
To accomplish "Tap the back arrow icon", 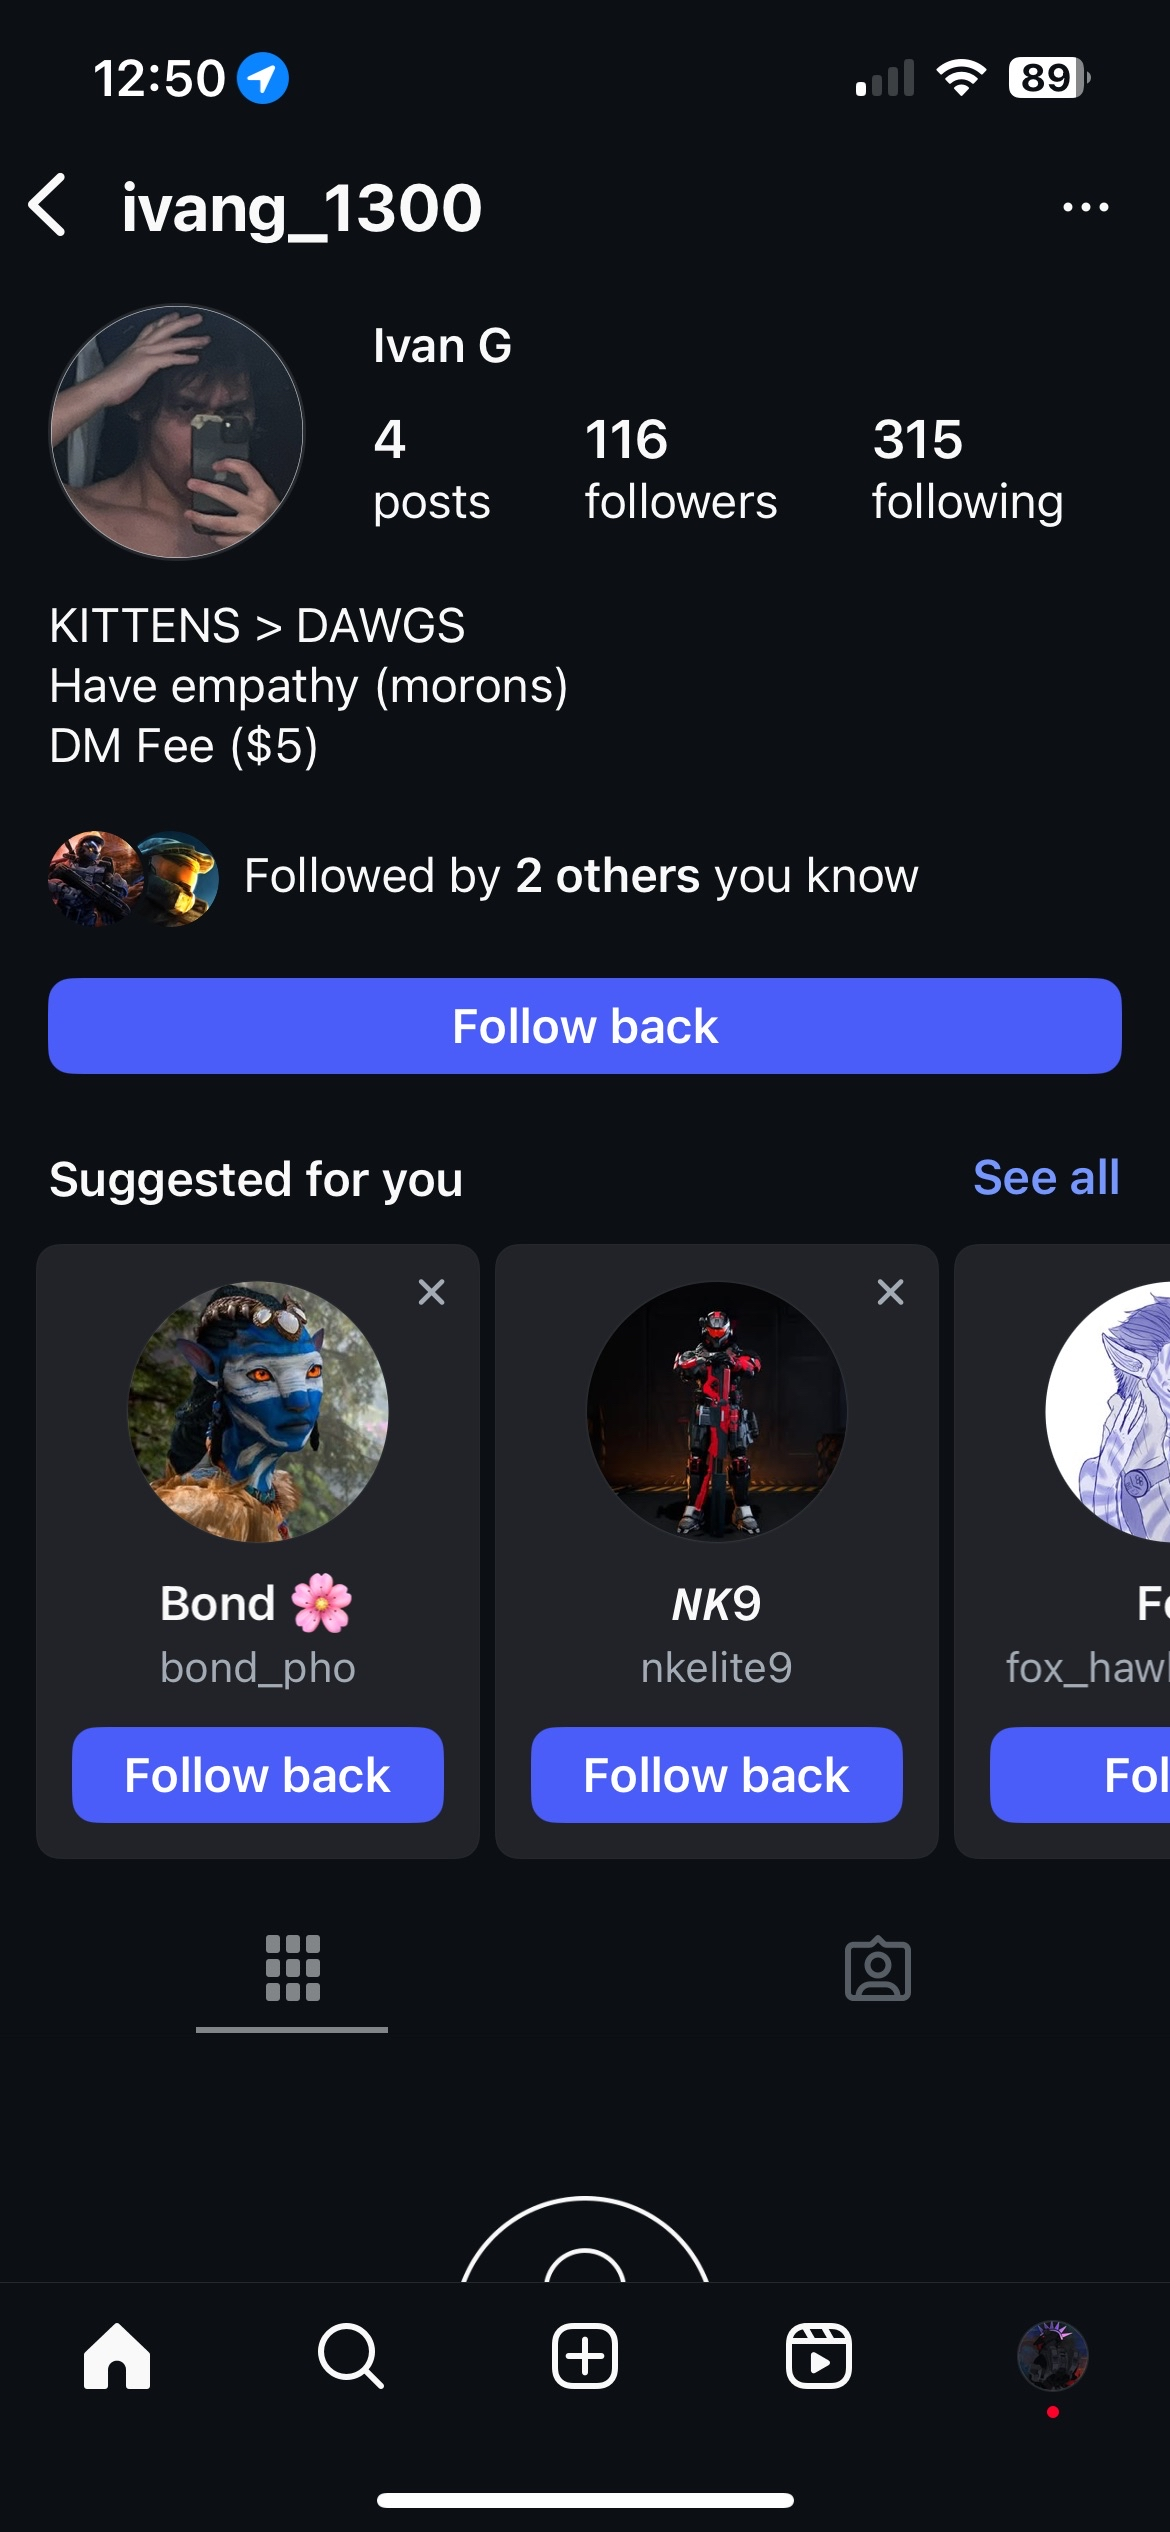I will click(x=48, y=206).
